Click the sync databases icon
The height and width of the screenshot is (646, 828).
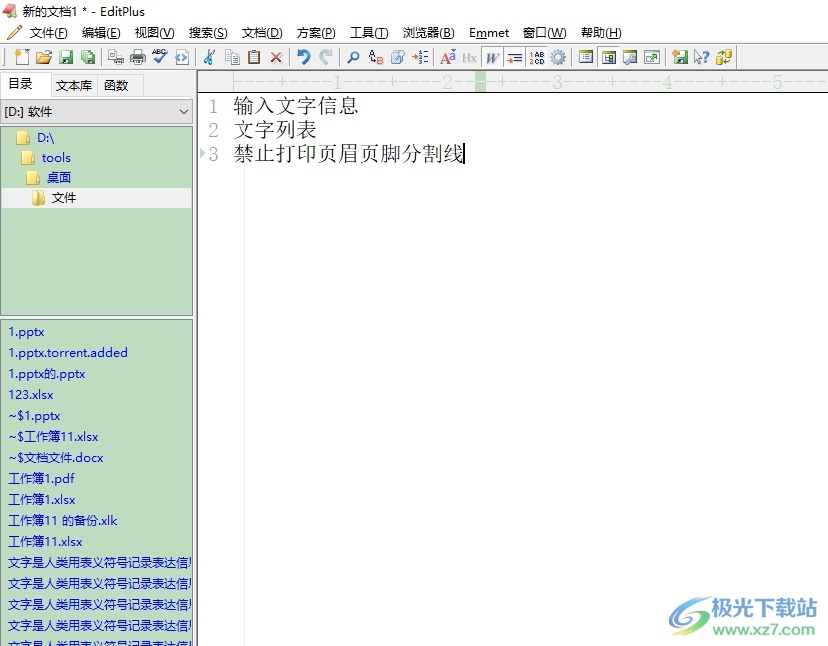724,57
